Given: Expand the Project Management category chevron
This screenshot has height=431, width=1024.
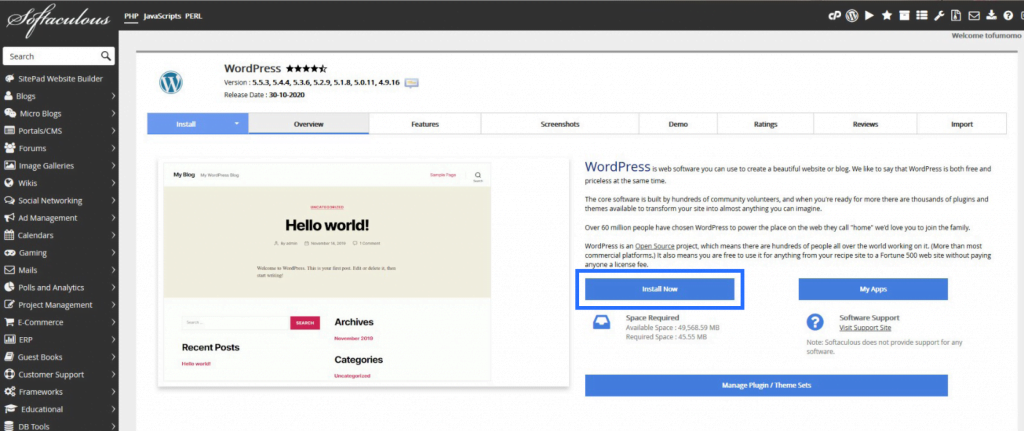Looking at the screenshot, I should [x=114, y=305].
